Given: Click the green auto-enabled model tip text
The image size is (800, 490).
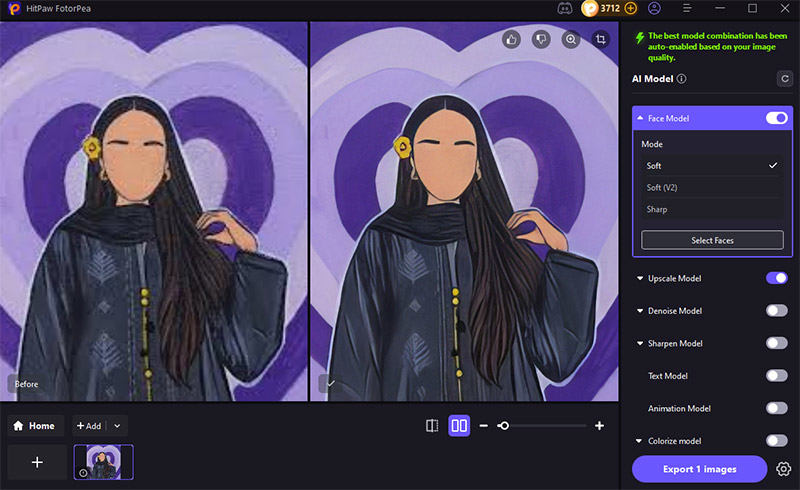Looking at the screenshot, I should click(717, 46).
